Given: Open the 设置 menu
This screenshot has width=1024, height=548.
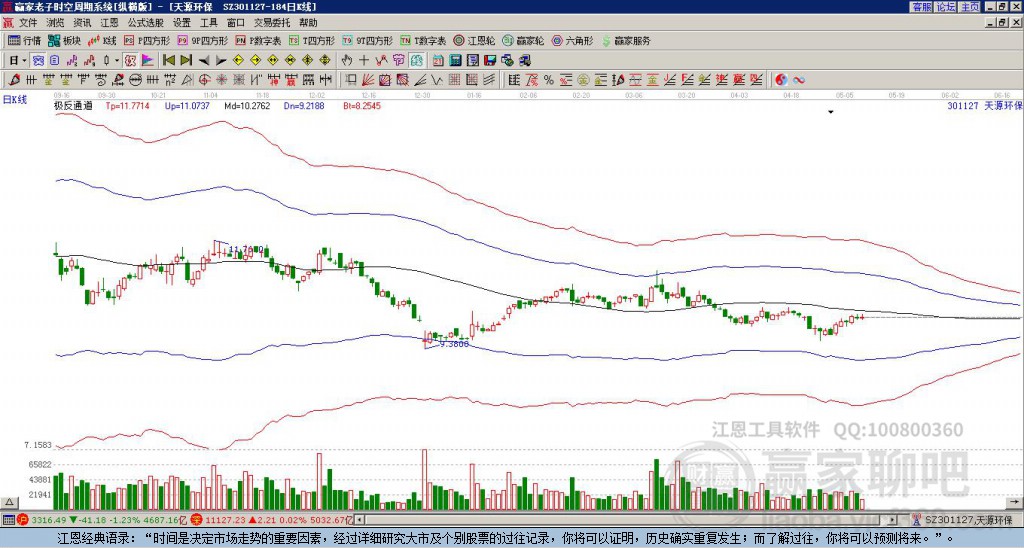Looking at the screenshot, I should [x=182, y=23].
